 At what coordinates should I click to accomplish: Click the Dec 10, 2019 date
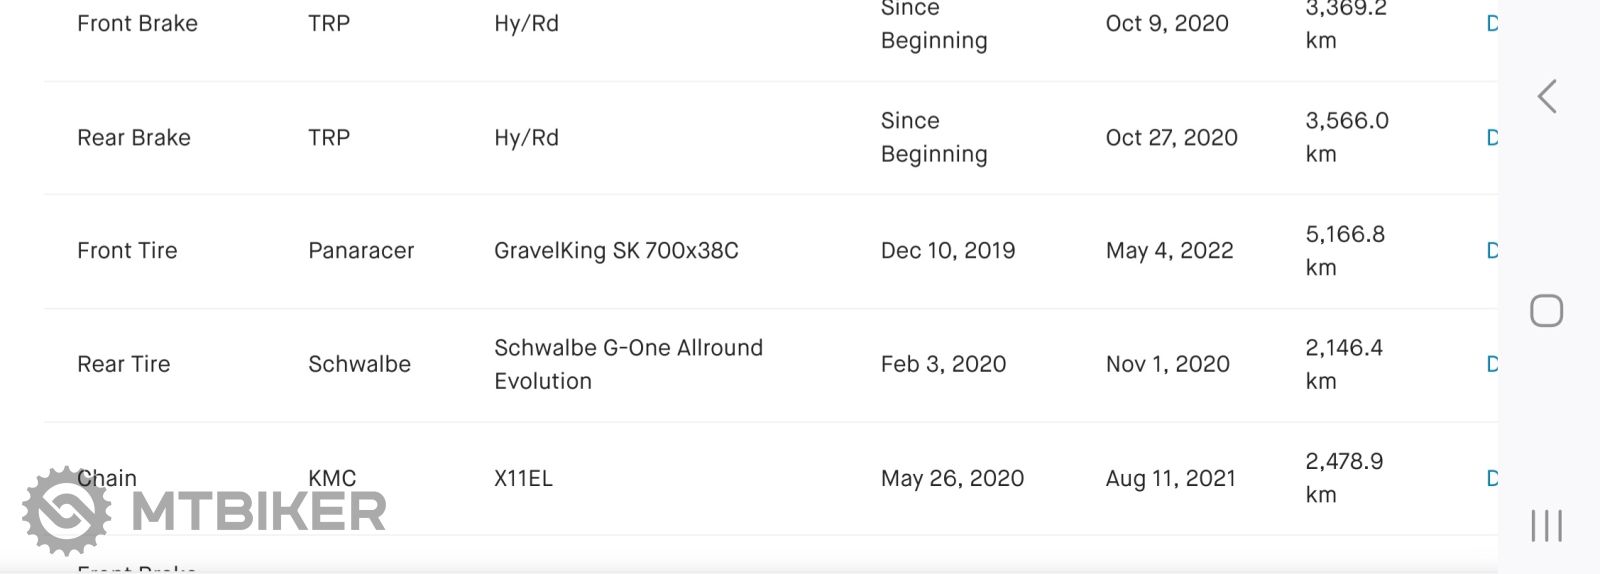point(948,250)
